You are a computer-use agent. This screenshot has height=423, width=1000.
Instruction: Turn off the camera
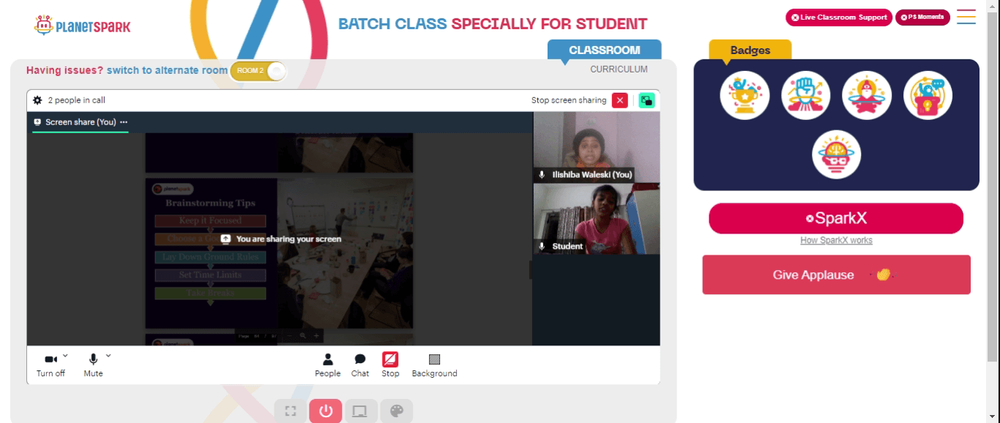pyautogui.click(x=50, y=366)
